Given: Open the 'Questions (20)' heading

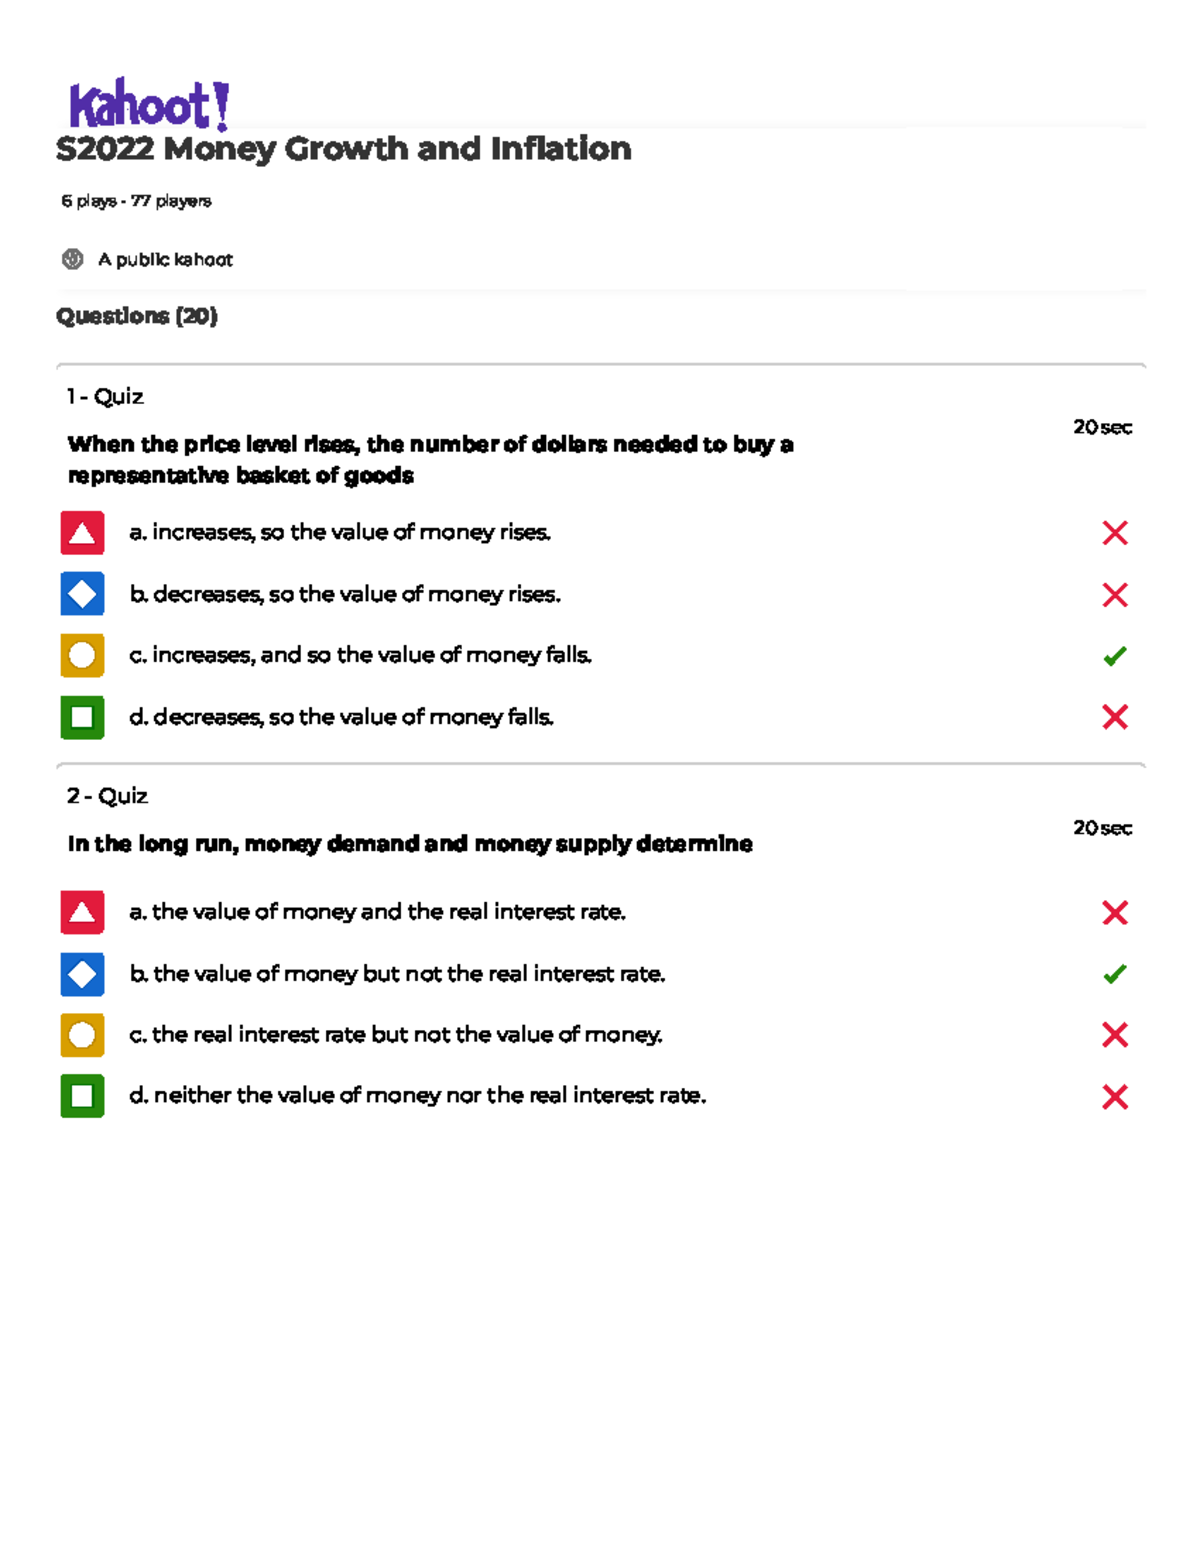Looking at the screenshot, I should [137, 316].
